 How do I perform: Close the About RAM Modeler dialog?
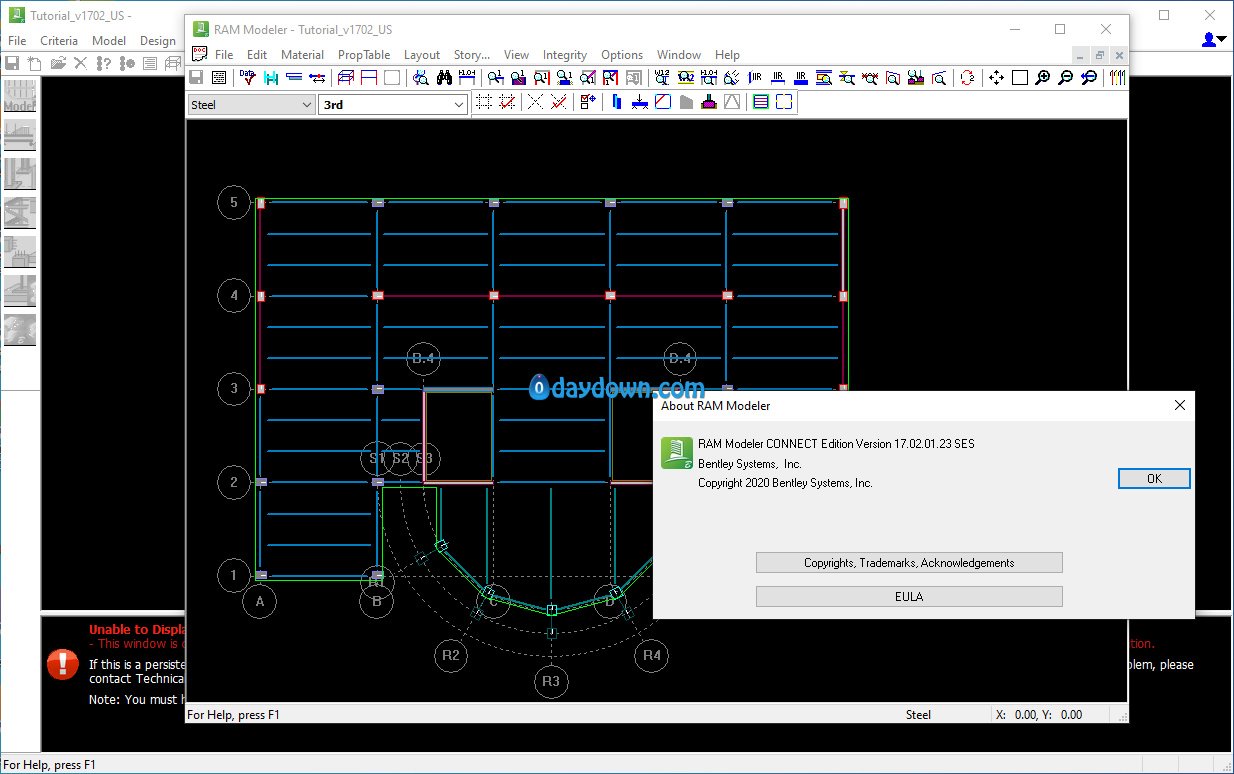click(x=1180, y=405)
